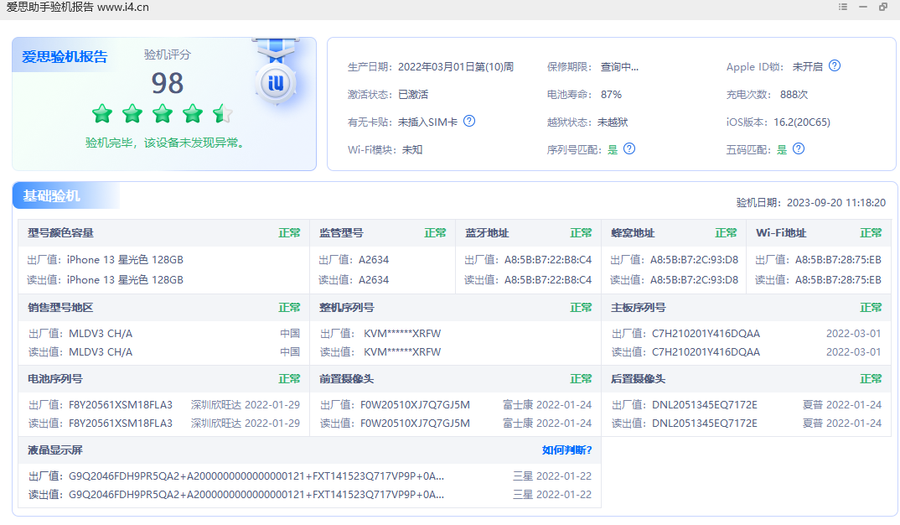The height and width of the screenshot is (525, 900).
Task: Minimize the 爱思助手验机报告 window
Action: [x=863, y=7]
